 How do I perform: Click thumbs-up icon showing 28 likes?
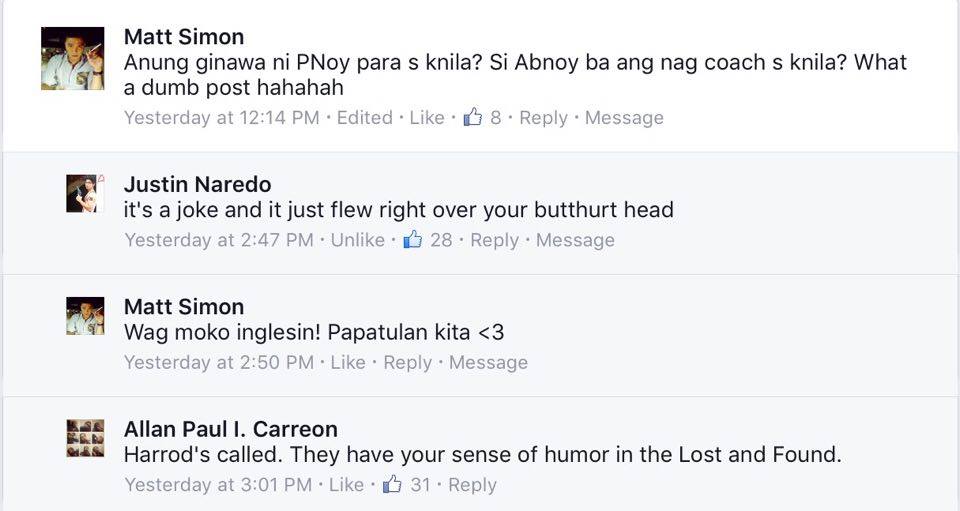pyautogui.click(x=413, y=239)
